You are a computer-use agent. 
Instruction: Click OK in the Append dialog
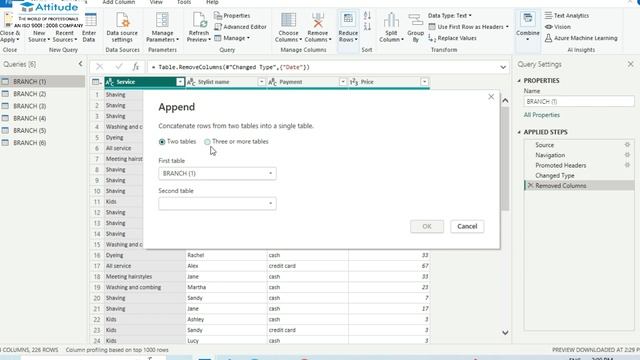tap(427, 227)
